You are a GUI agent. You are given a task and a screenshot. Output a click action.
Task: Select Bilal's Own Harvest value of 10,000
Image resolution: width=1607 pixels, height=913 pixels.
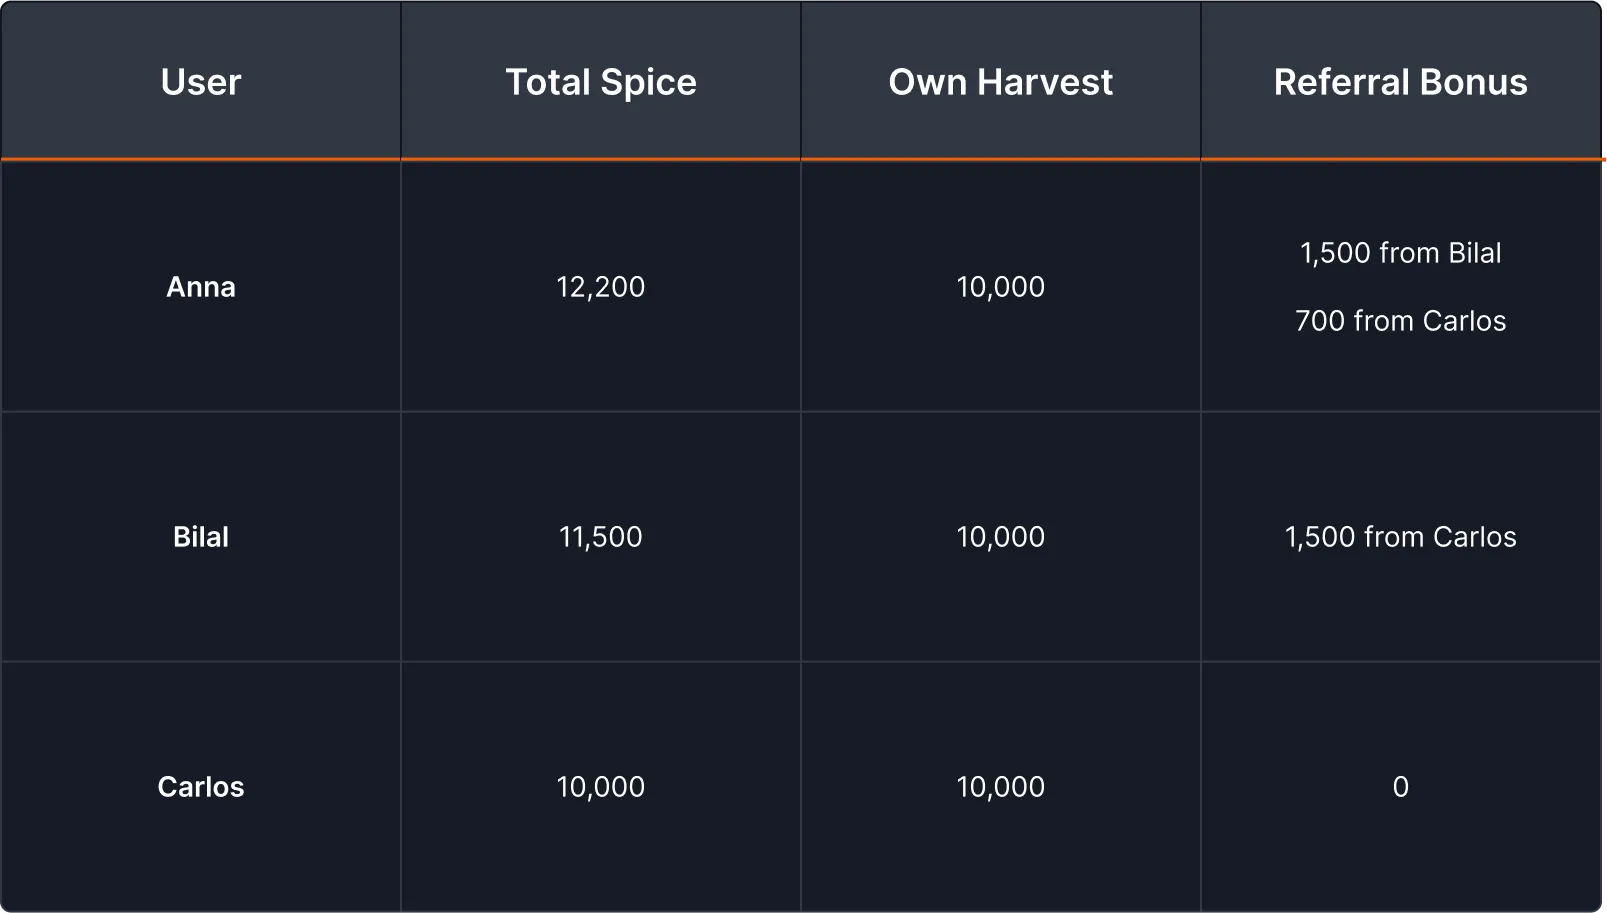[1000, 537]
